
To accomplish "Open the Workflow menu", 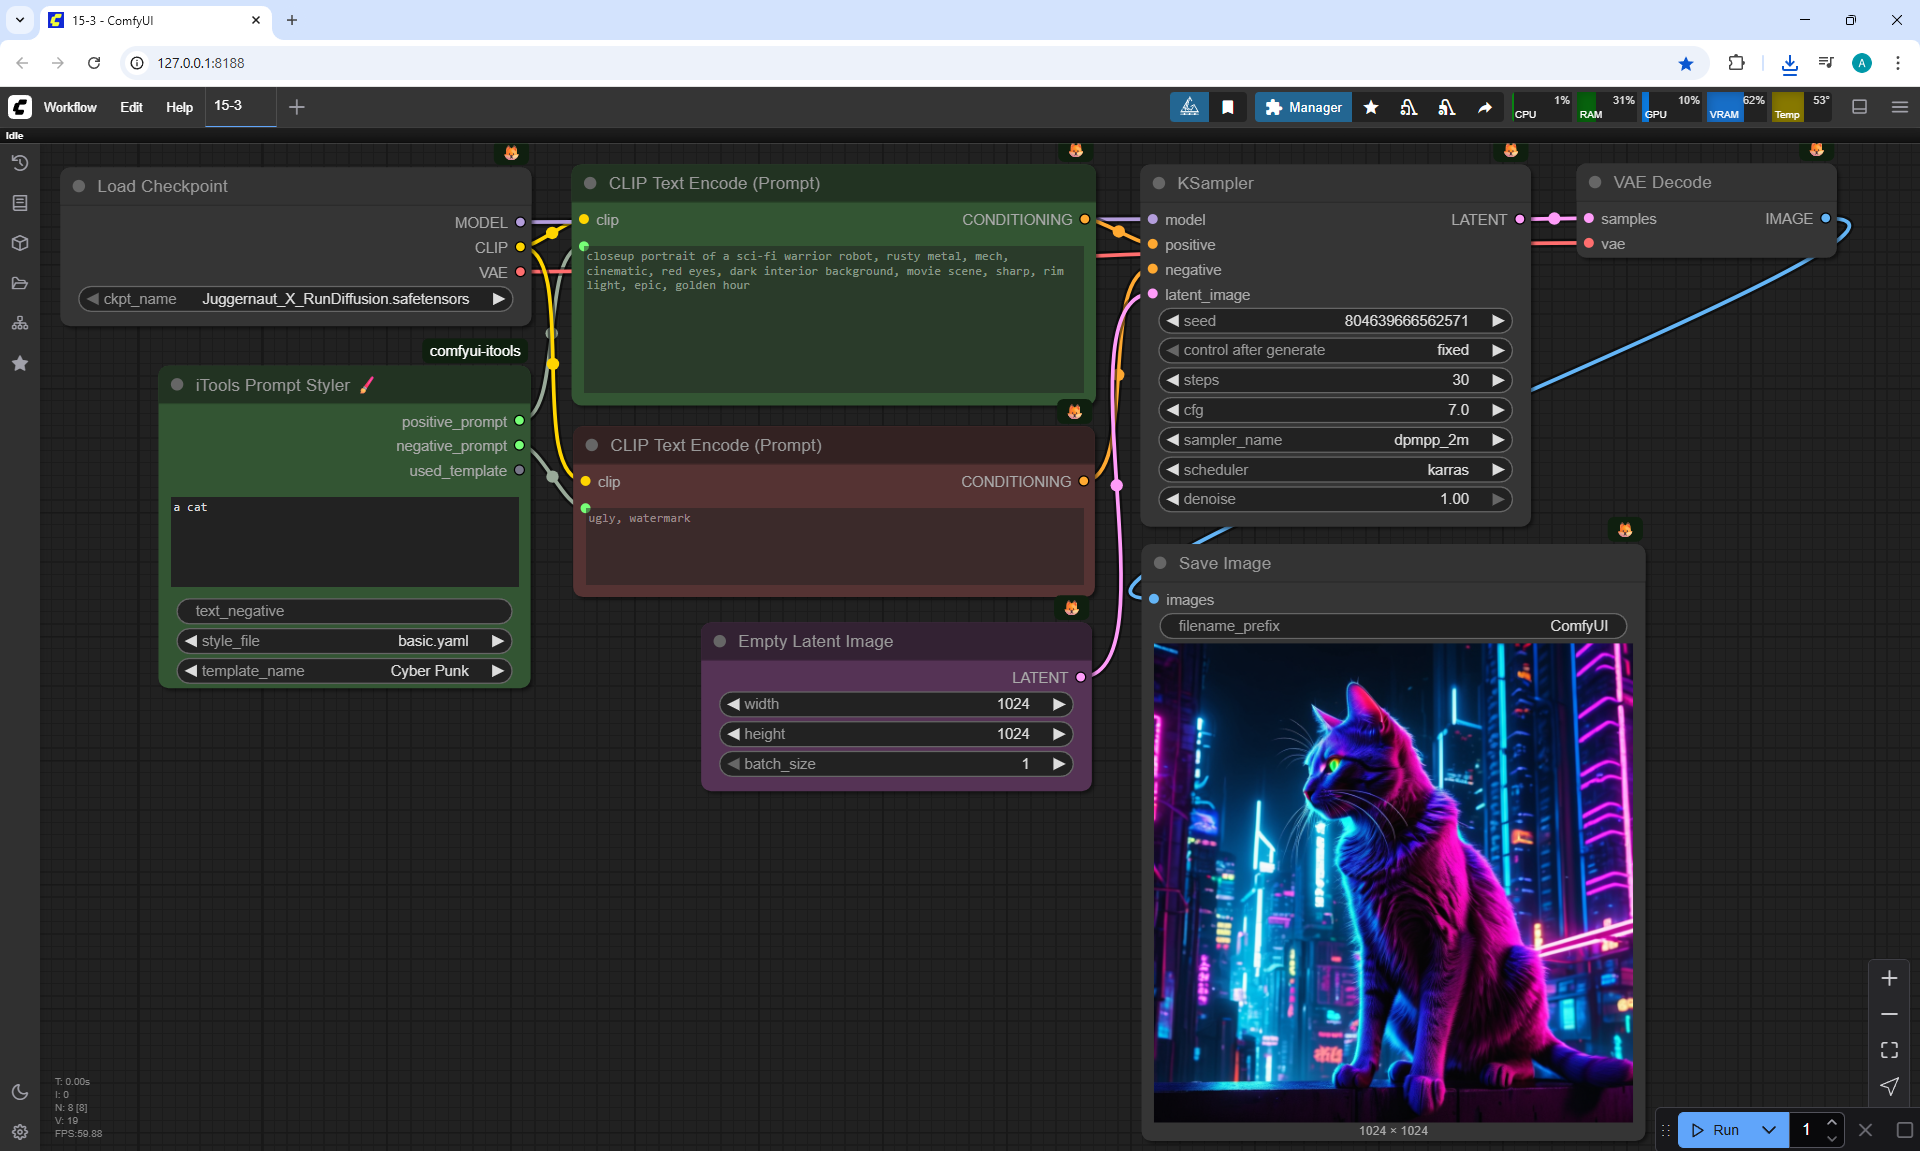I will point(70,107).
